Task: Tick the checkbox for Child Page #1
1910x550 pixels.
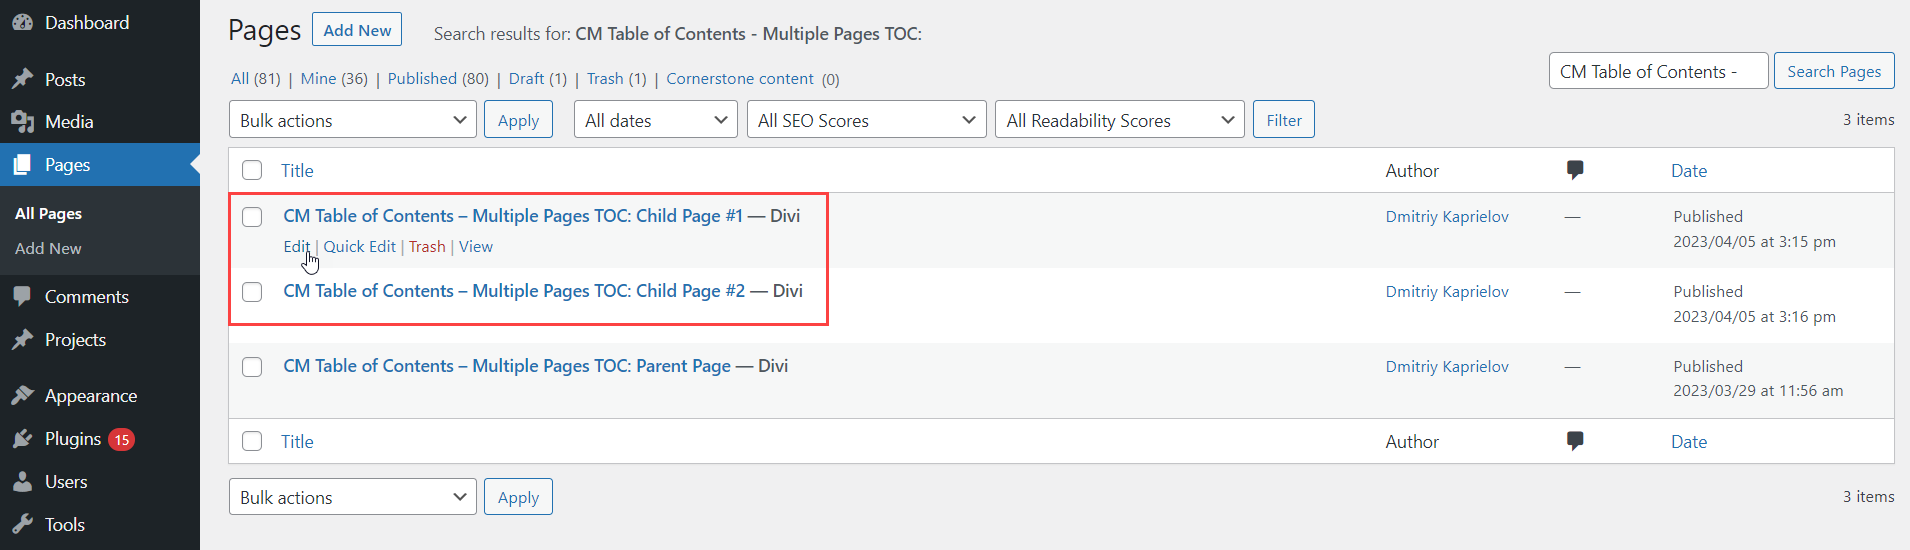Action: pyautogui.click(x=252, y=217)
